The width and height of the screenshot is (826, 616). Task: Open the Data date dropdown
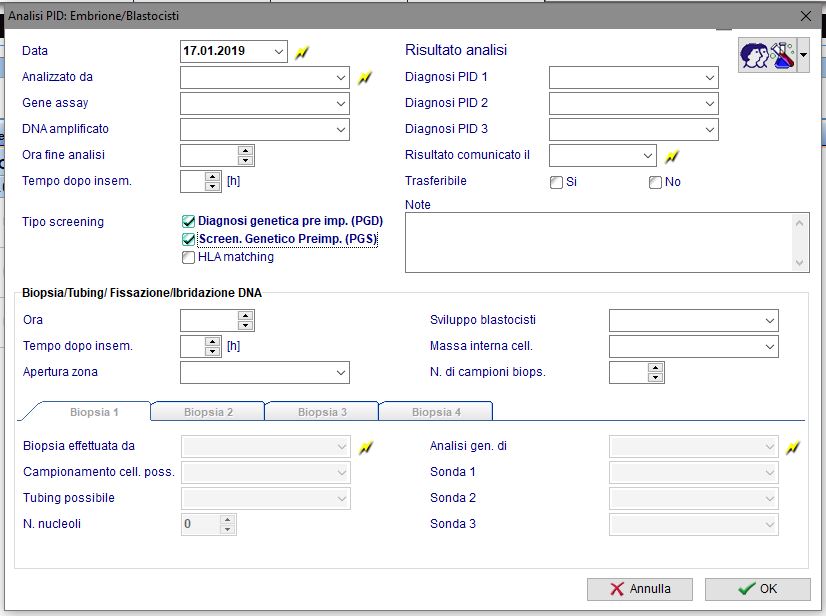(279, 52)
